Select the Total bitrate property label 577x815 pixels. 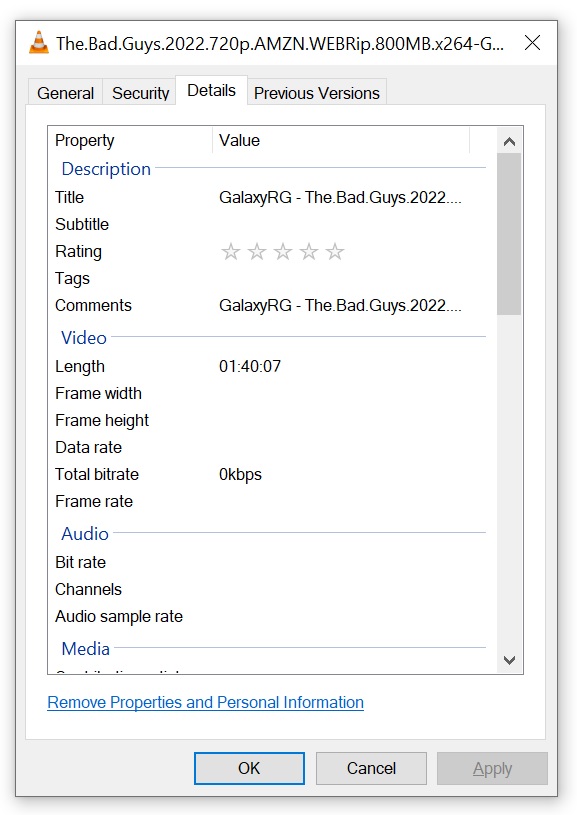[97, 475]
